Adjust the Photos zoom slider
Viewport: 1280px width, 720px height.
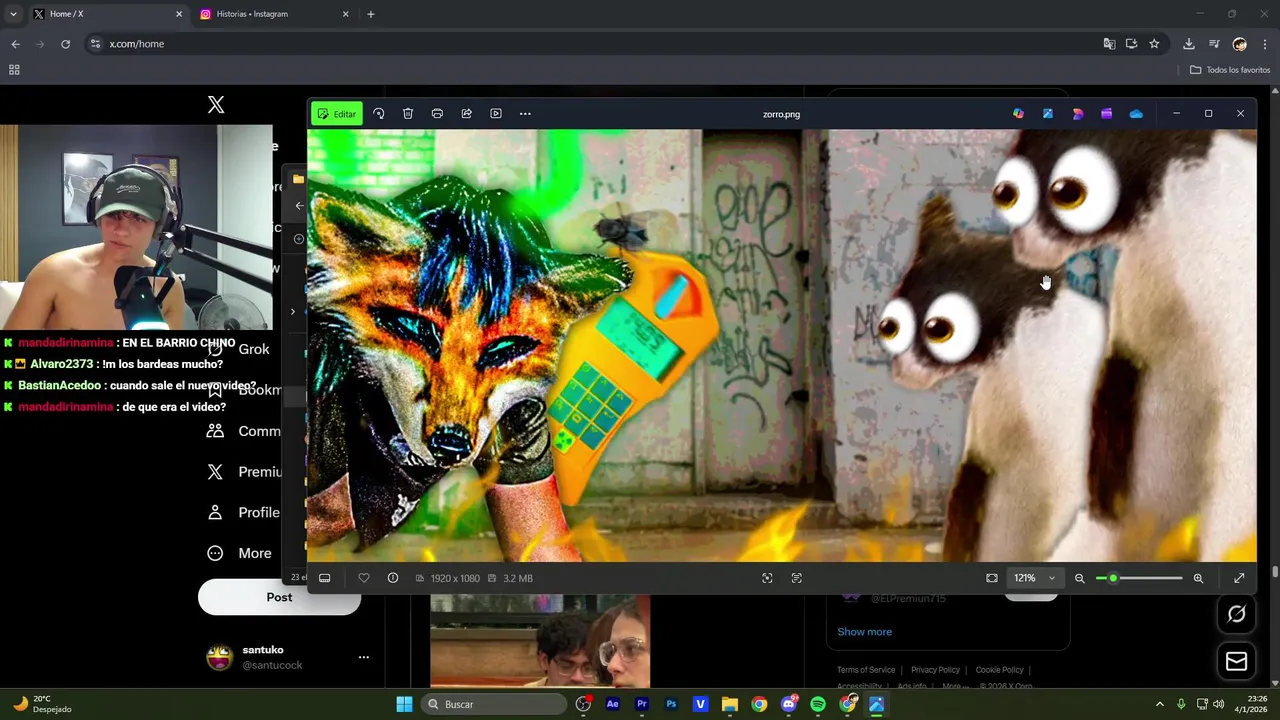tap(1139, 578)
